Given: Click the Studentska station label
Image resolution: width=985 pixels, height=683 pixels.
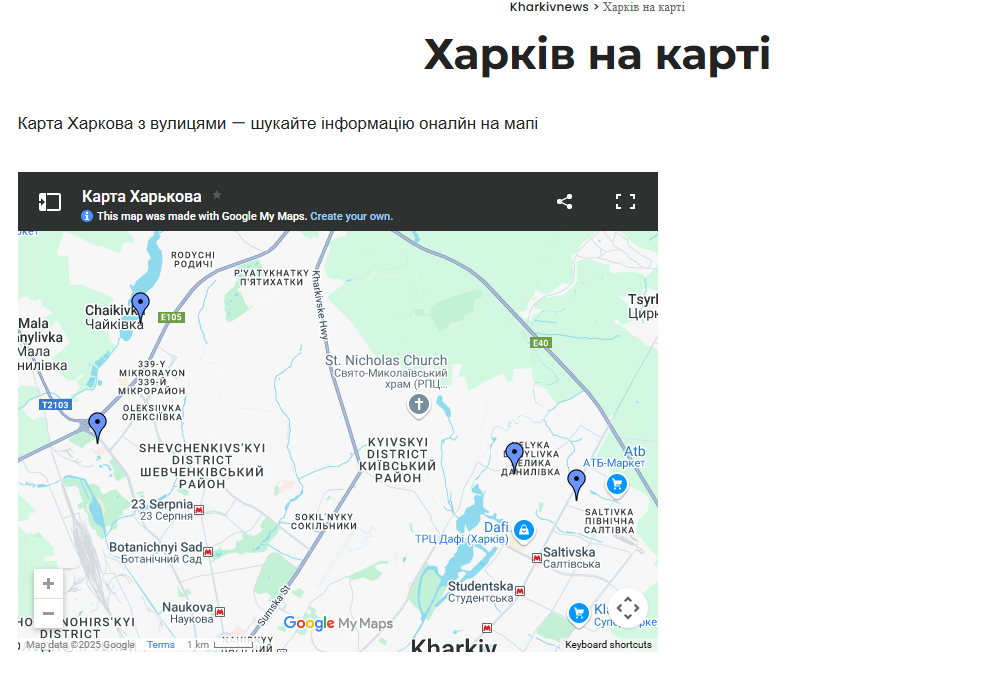Looking at the screenshot, I should pyautogui.click(x=481, y=591).
